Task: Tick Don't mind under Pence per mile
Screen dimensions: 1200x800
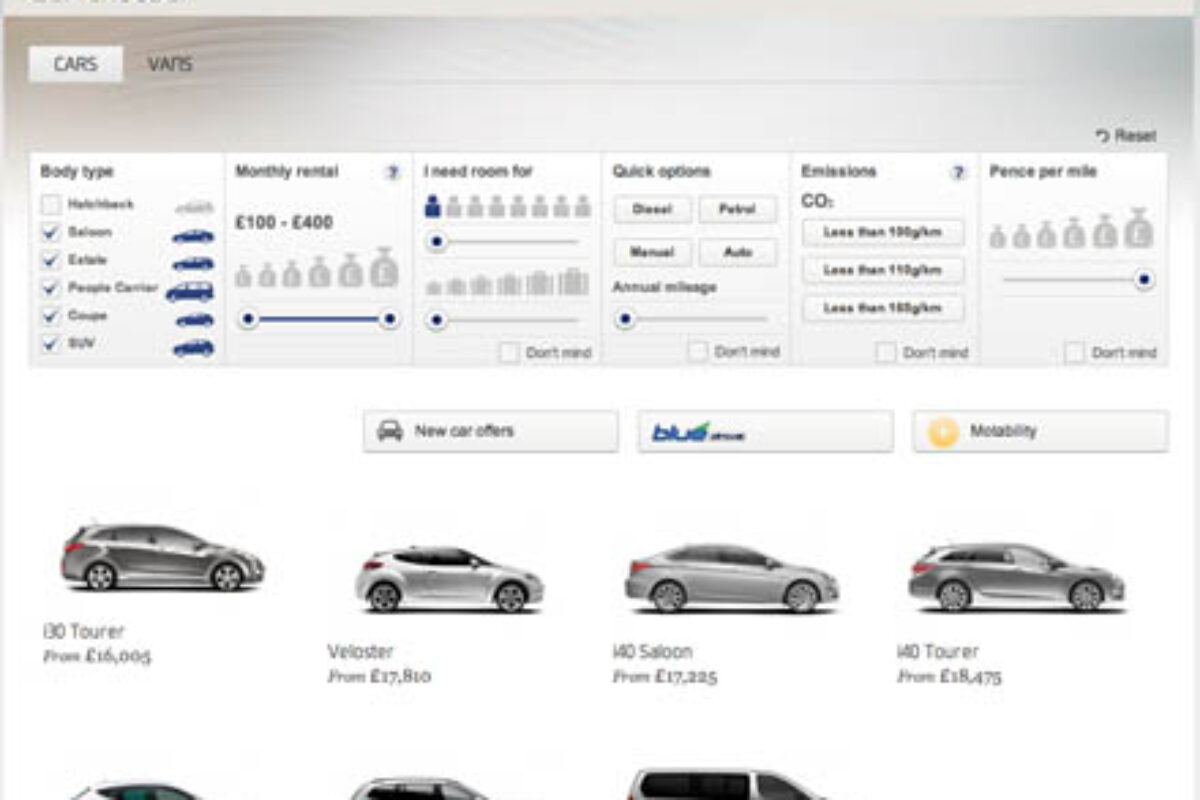Action: point(1074,352)
